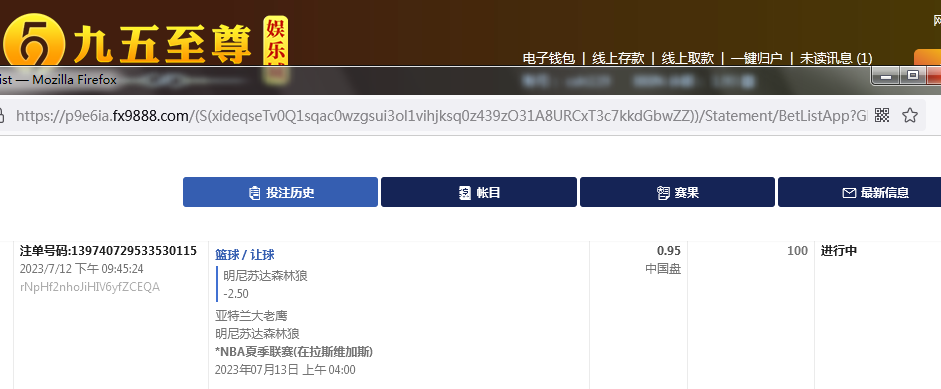Click the -2.50 handicap value
The image size is (941, 389).
[x=236, y=294]
